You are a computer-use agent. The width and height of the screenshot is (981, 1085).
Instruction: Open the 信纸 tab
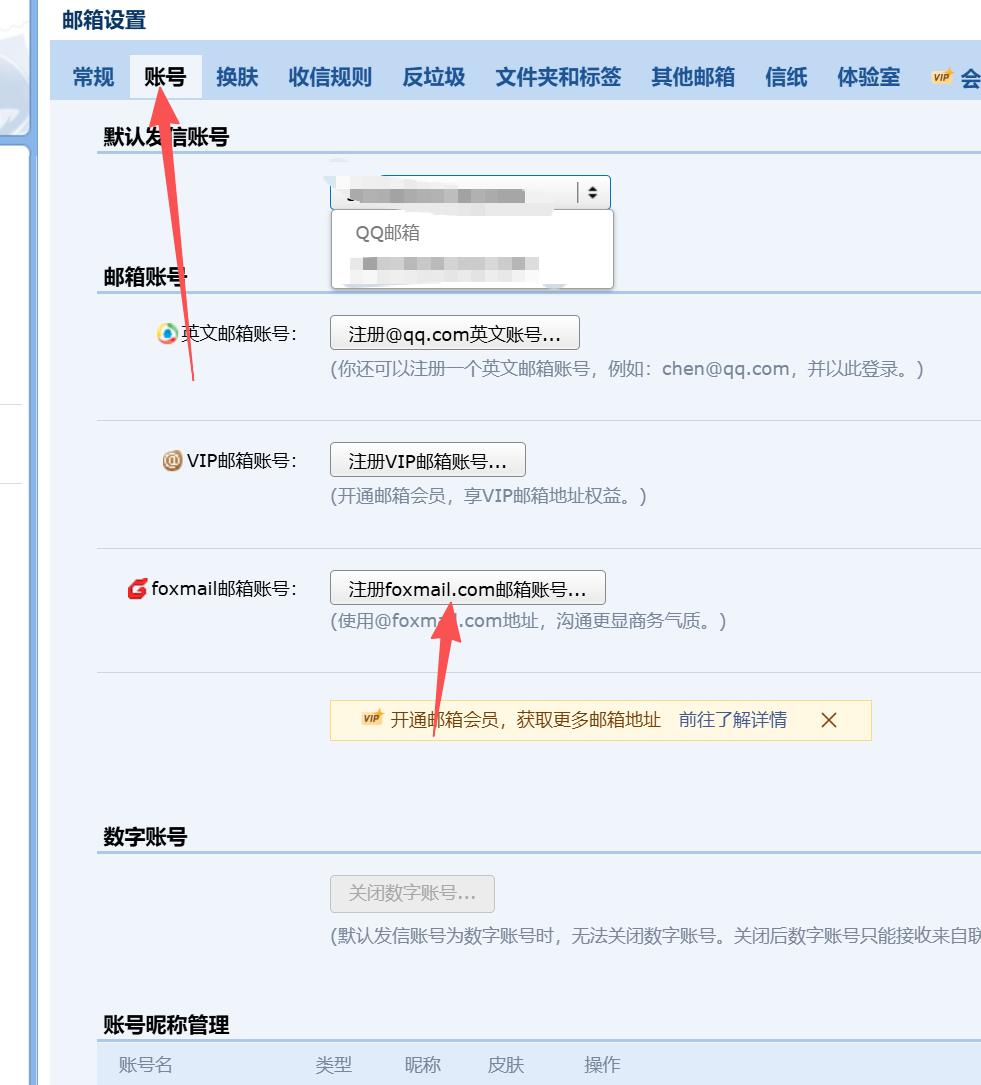pos(786,77)
